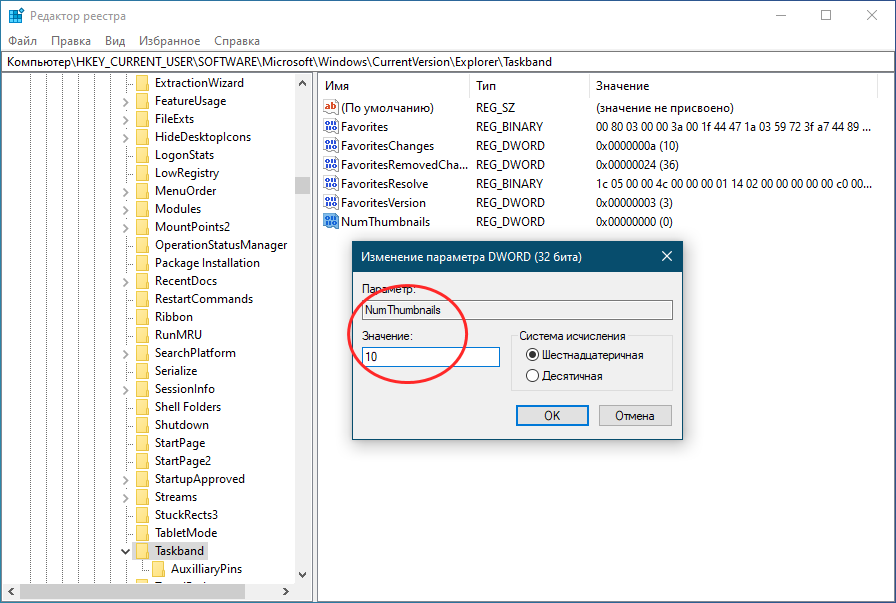Cancel the dialog with Отмена
896x603 pixels.
pyautogui.click(x=635, y=416)
